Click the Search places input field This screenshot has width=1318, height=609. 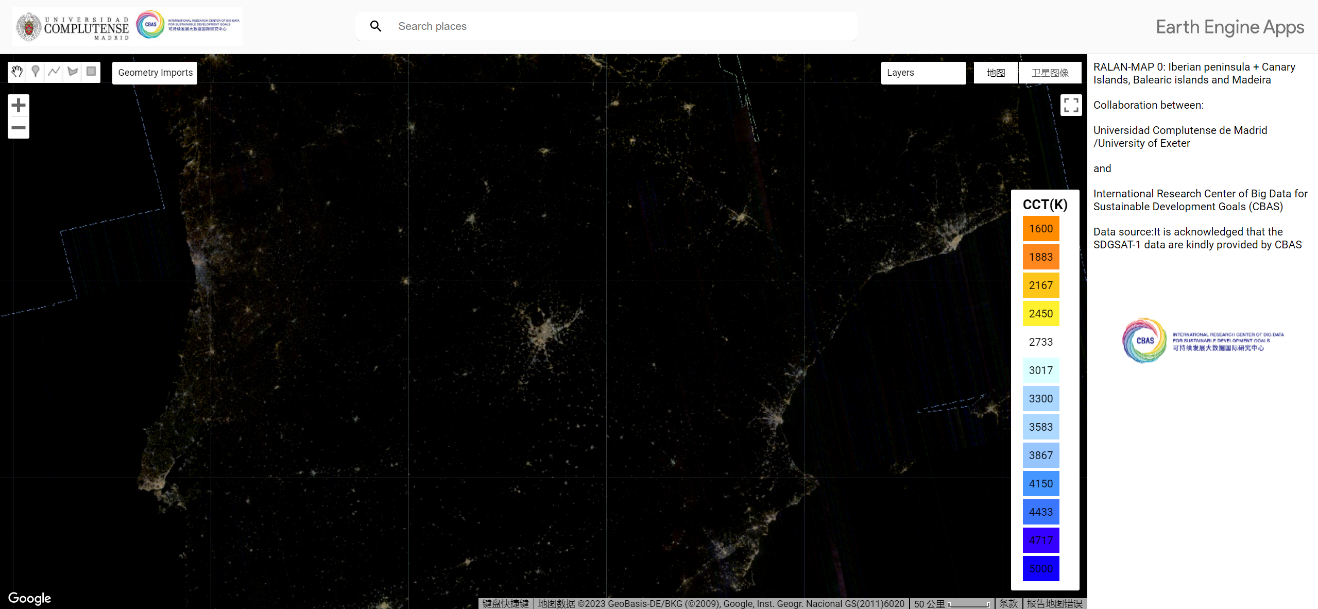(x=620, y=26)
